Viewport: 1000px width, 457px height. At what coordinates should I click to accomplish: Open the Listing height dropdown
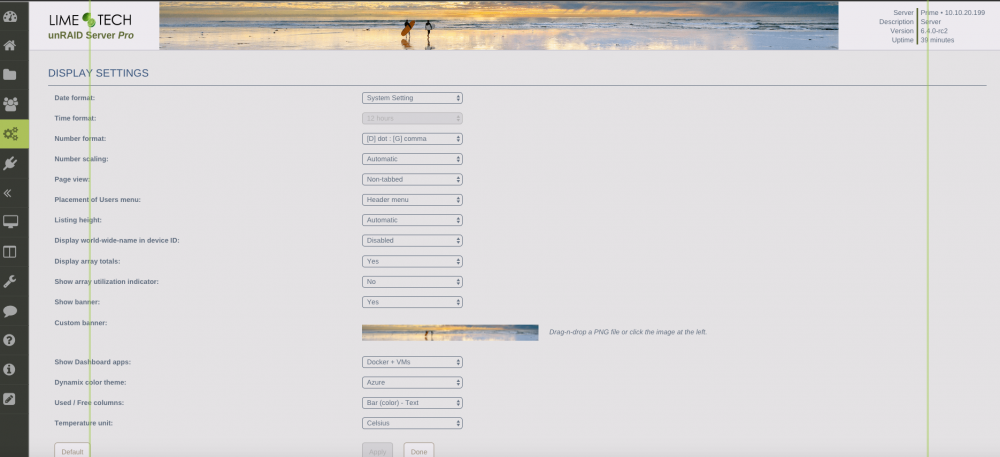[x=412, y=220]
